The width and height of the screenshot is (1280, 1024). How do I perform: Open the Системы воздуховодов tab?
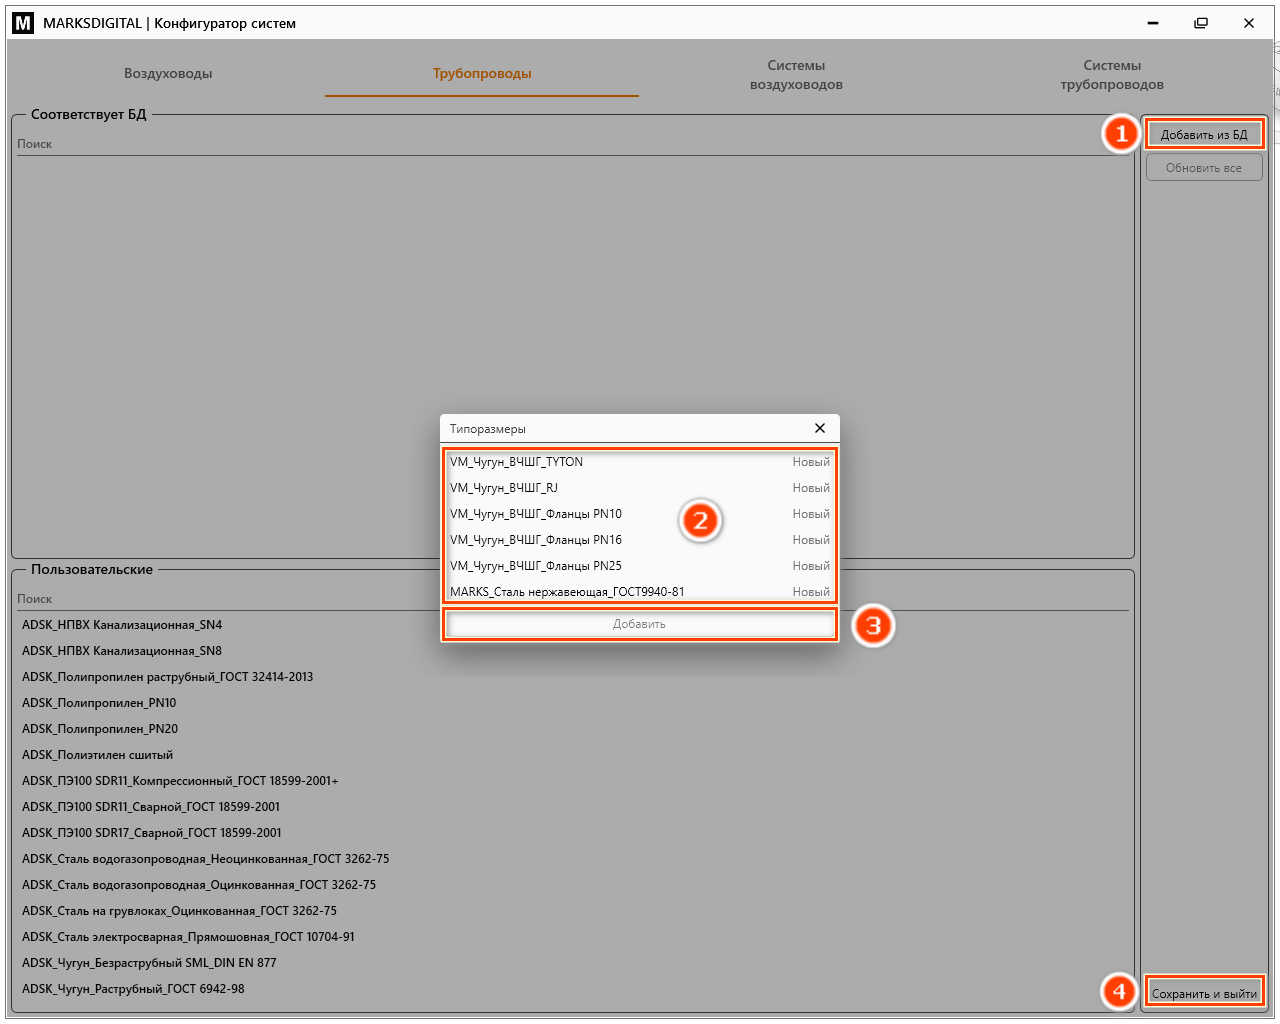(796, 74)
